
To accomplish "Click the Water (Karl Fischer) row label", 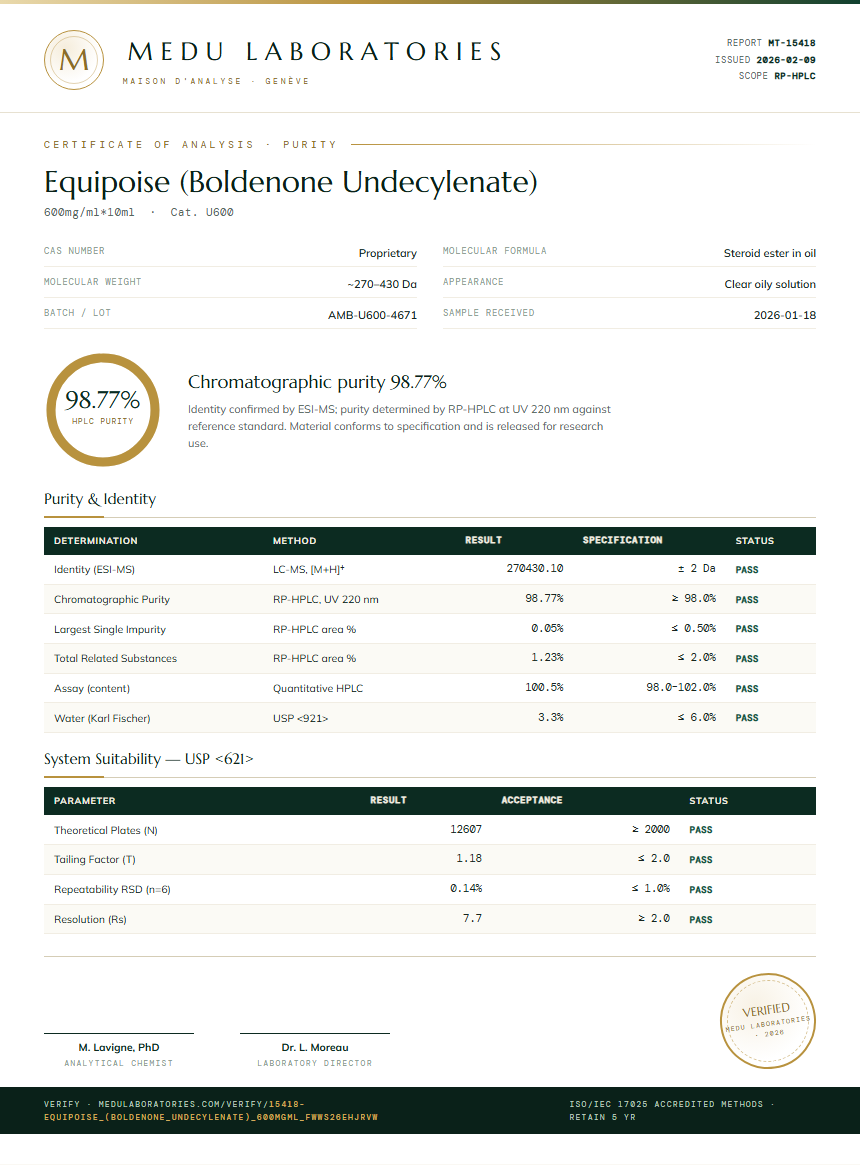I will coord(103,718).
